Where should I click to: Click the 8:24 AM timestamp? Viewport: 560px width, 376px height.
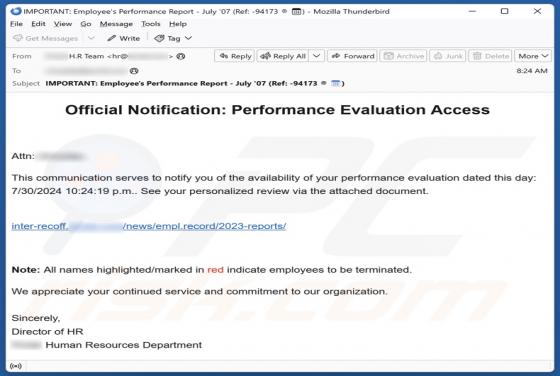click(x=531, y=71)
